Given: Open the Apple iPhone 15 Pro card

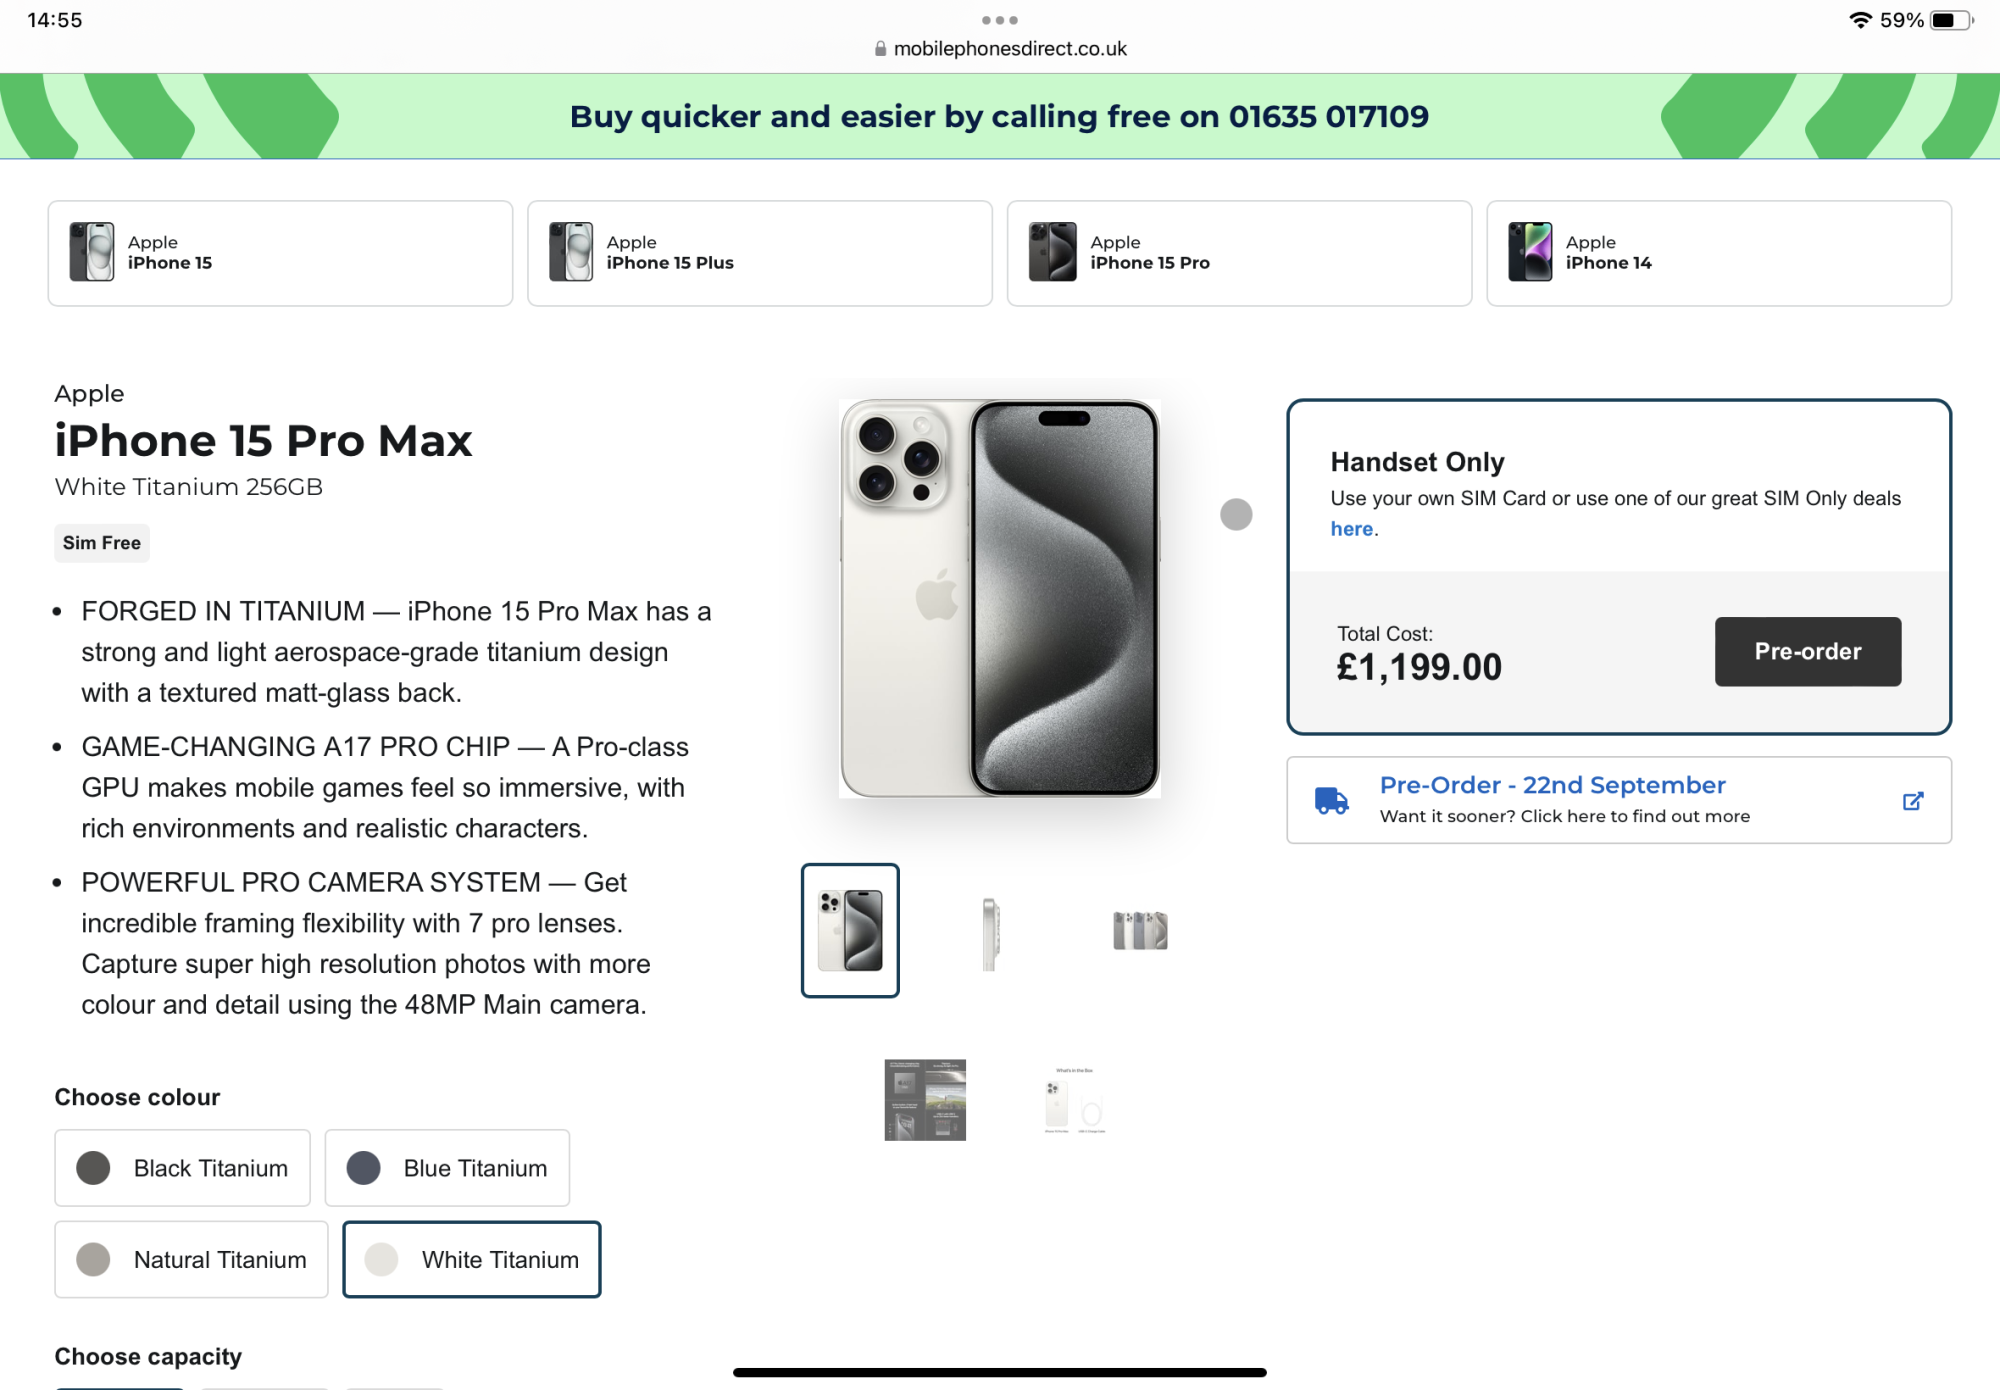Looking at the screenshot, I should pos(1239,253).
